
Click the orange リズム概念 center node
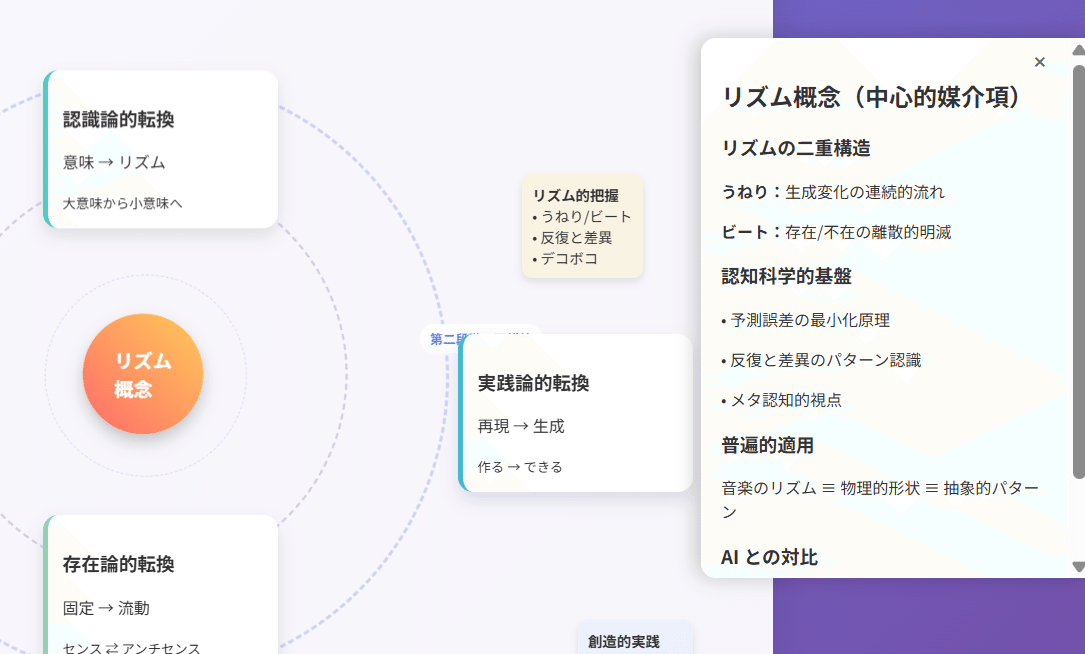point(143,374)
